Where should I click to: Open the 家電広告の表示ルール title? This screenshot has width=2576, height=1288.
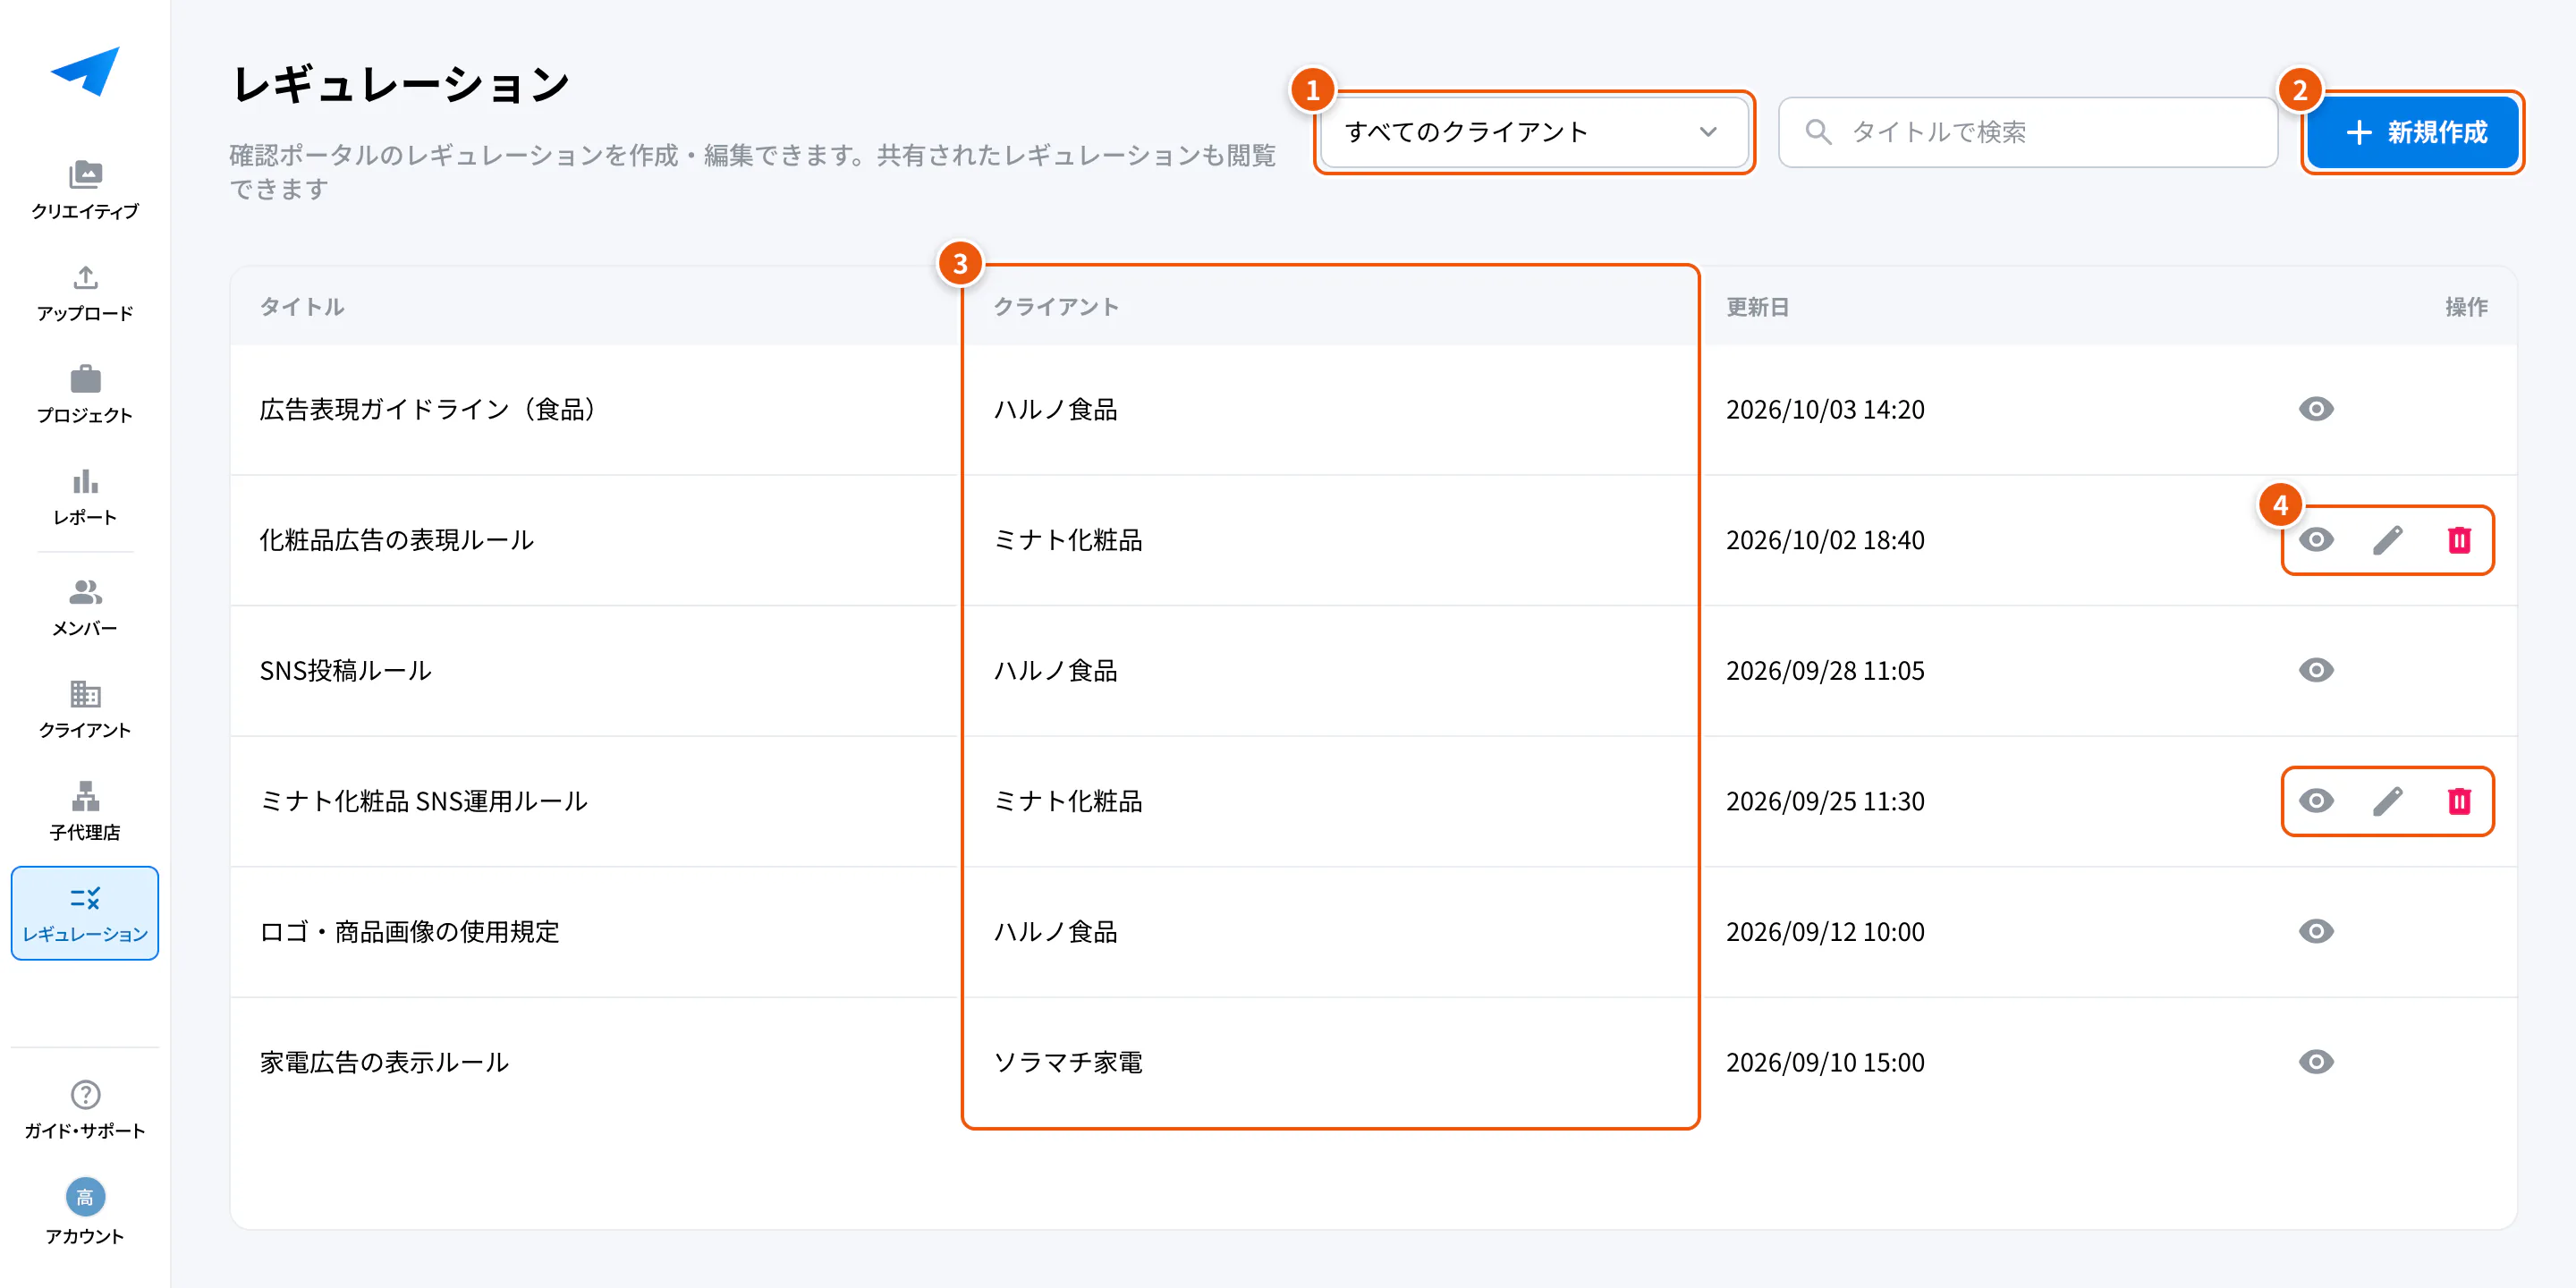384,1062
